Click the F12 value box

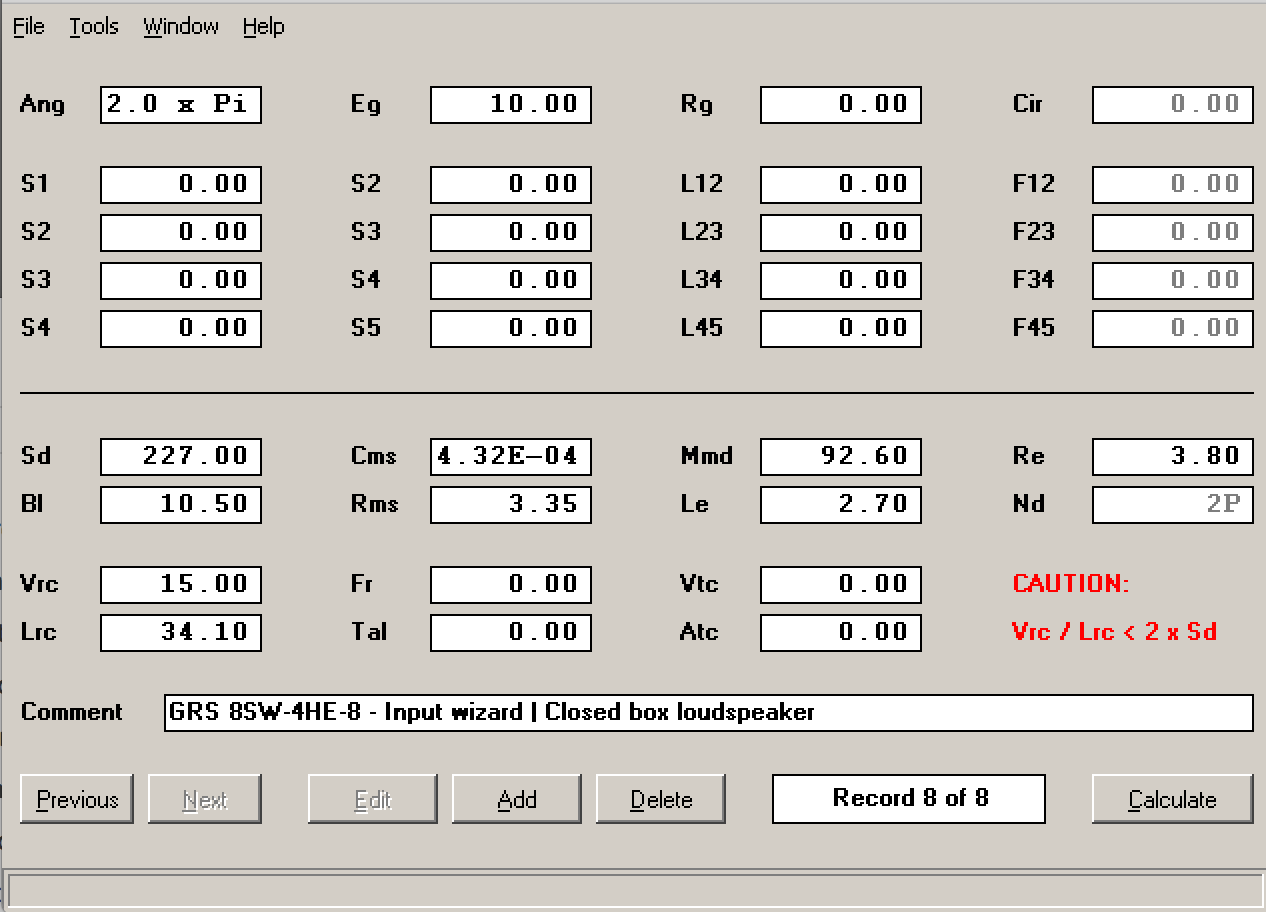pos(1173,185)
